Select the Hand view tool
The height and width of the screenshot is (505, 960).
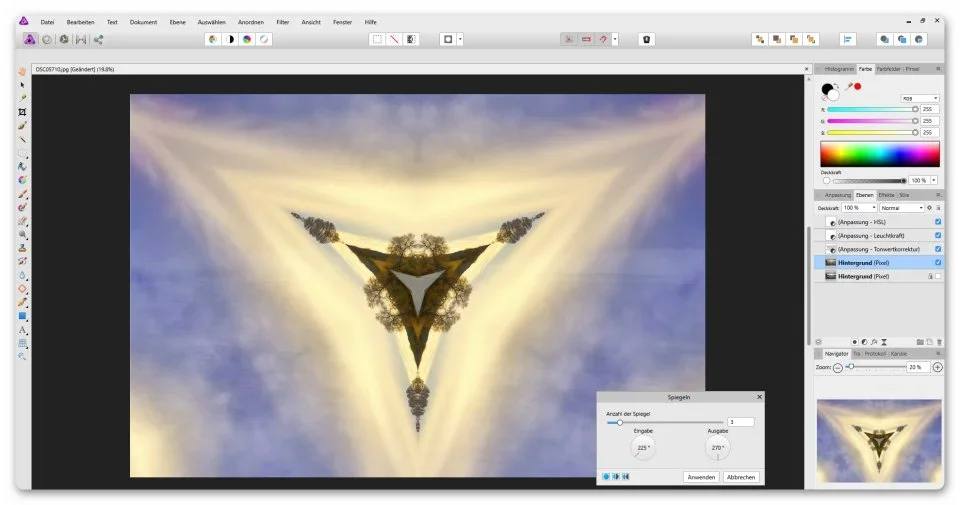pyautogui.click(x=22, y=72)
